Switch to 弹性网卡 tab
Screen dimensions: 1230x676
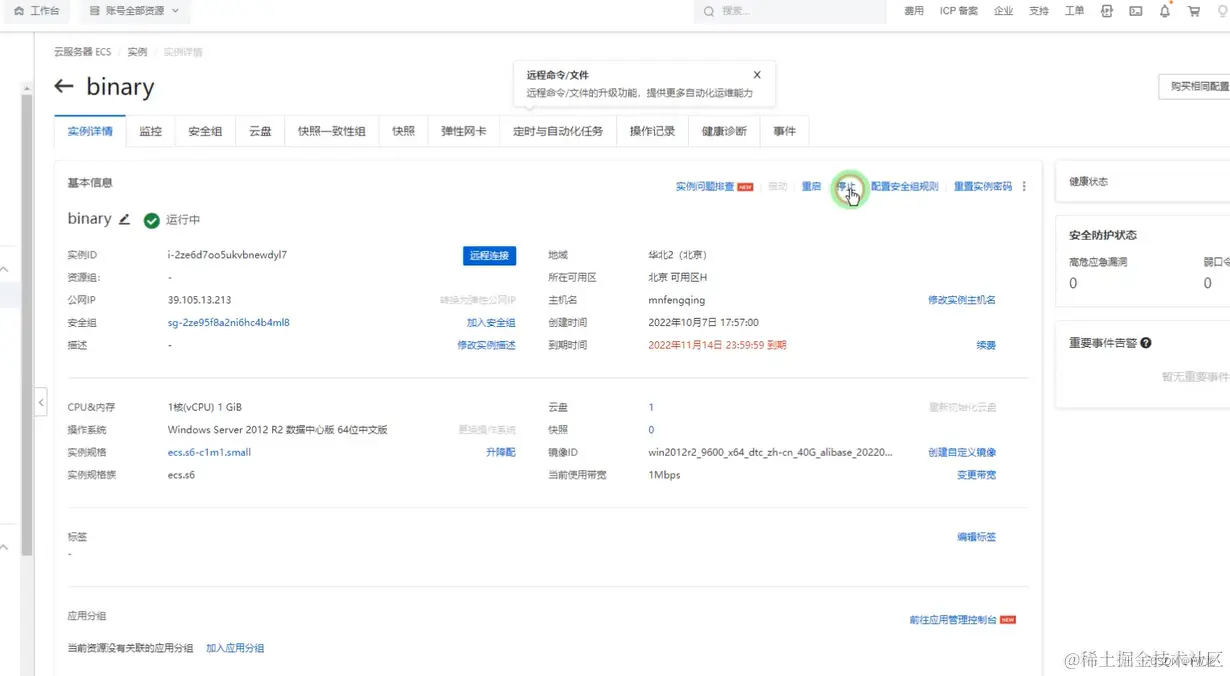click(463, 131)
